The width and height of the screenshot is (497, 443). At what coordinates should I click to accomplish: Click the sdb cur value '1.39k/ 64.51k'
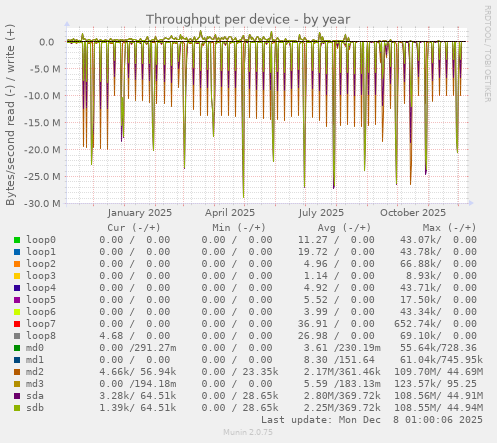[x=138, y=408]
